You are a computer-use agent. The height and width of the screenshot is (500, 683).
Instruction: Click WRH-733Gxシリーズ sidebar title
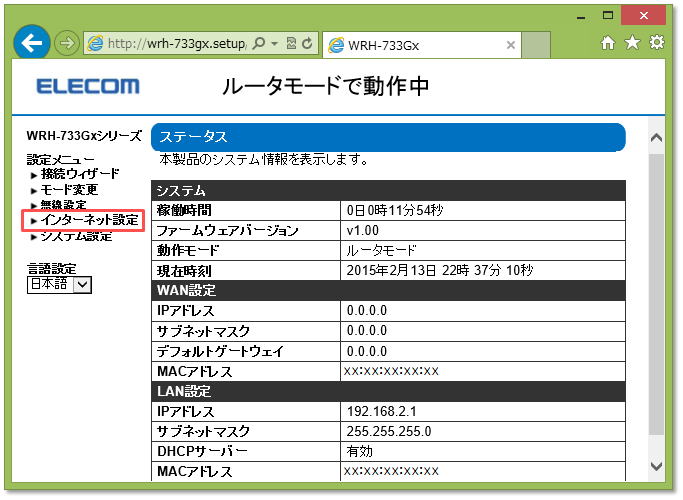pos(84,136)
